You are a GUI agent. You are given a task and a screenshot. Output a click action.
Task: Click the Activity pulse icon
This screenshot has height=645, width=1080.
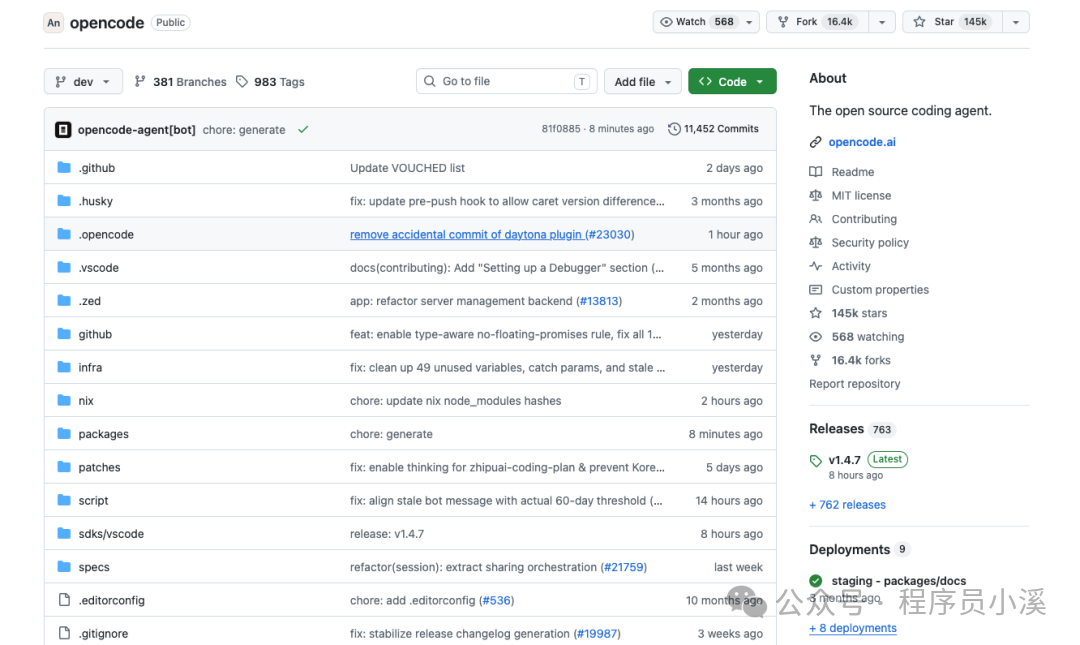816,266
